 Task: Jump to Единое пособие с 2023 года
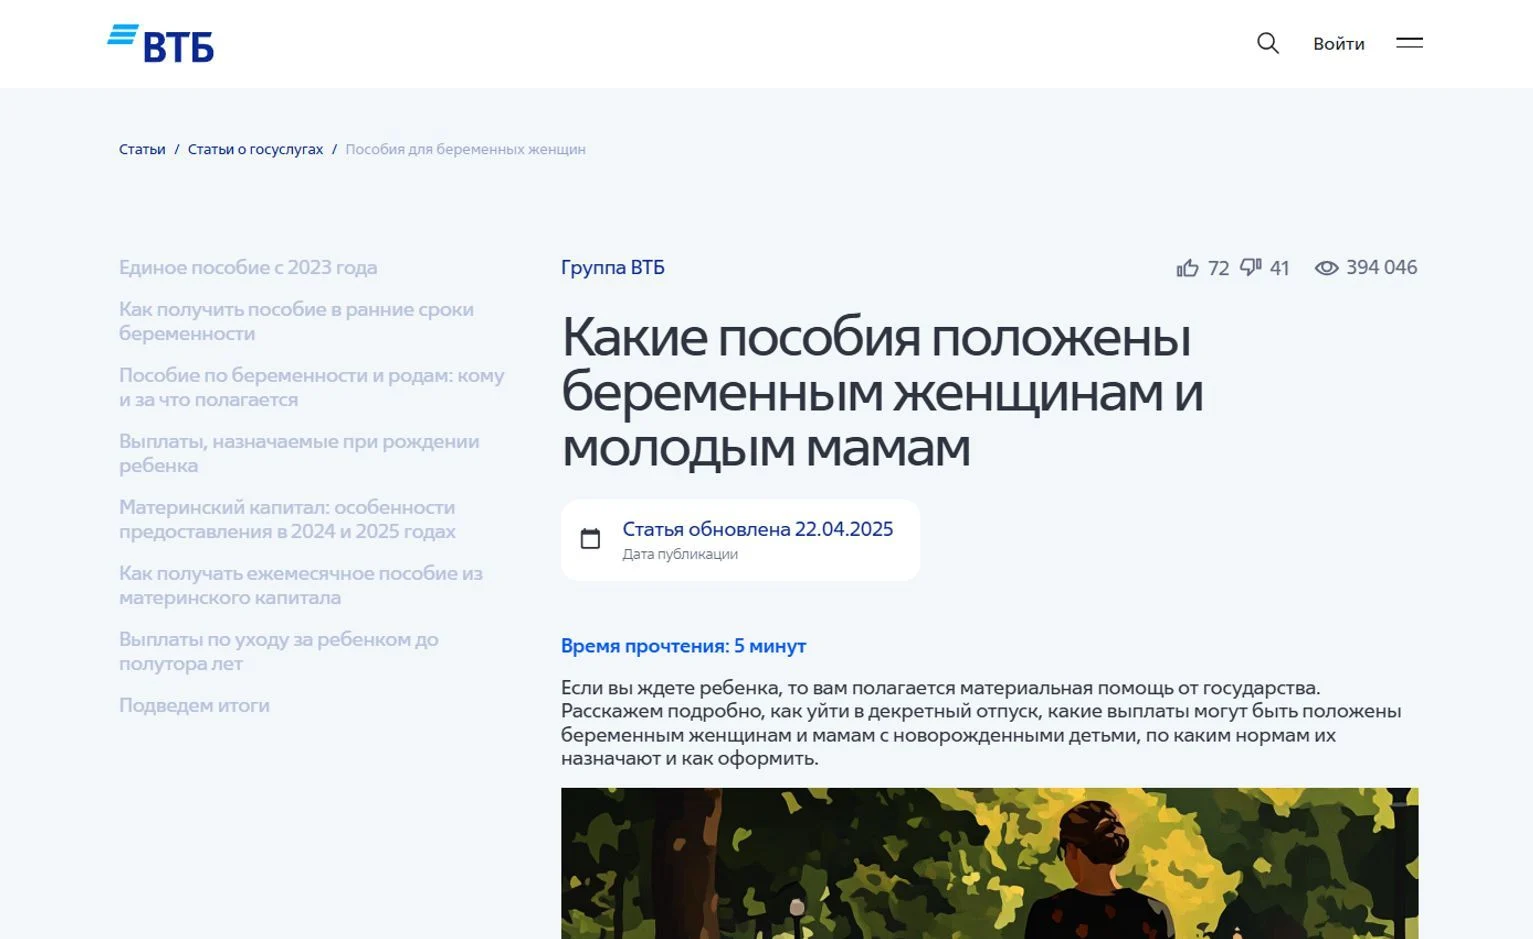(248, 267)
